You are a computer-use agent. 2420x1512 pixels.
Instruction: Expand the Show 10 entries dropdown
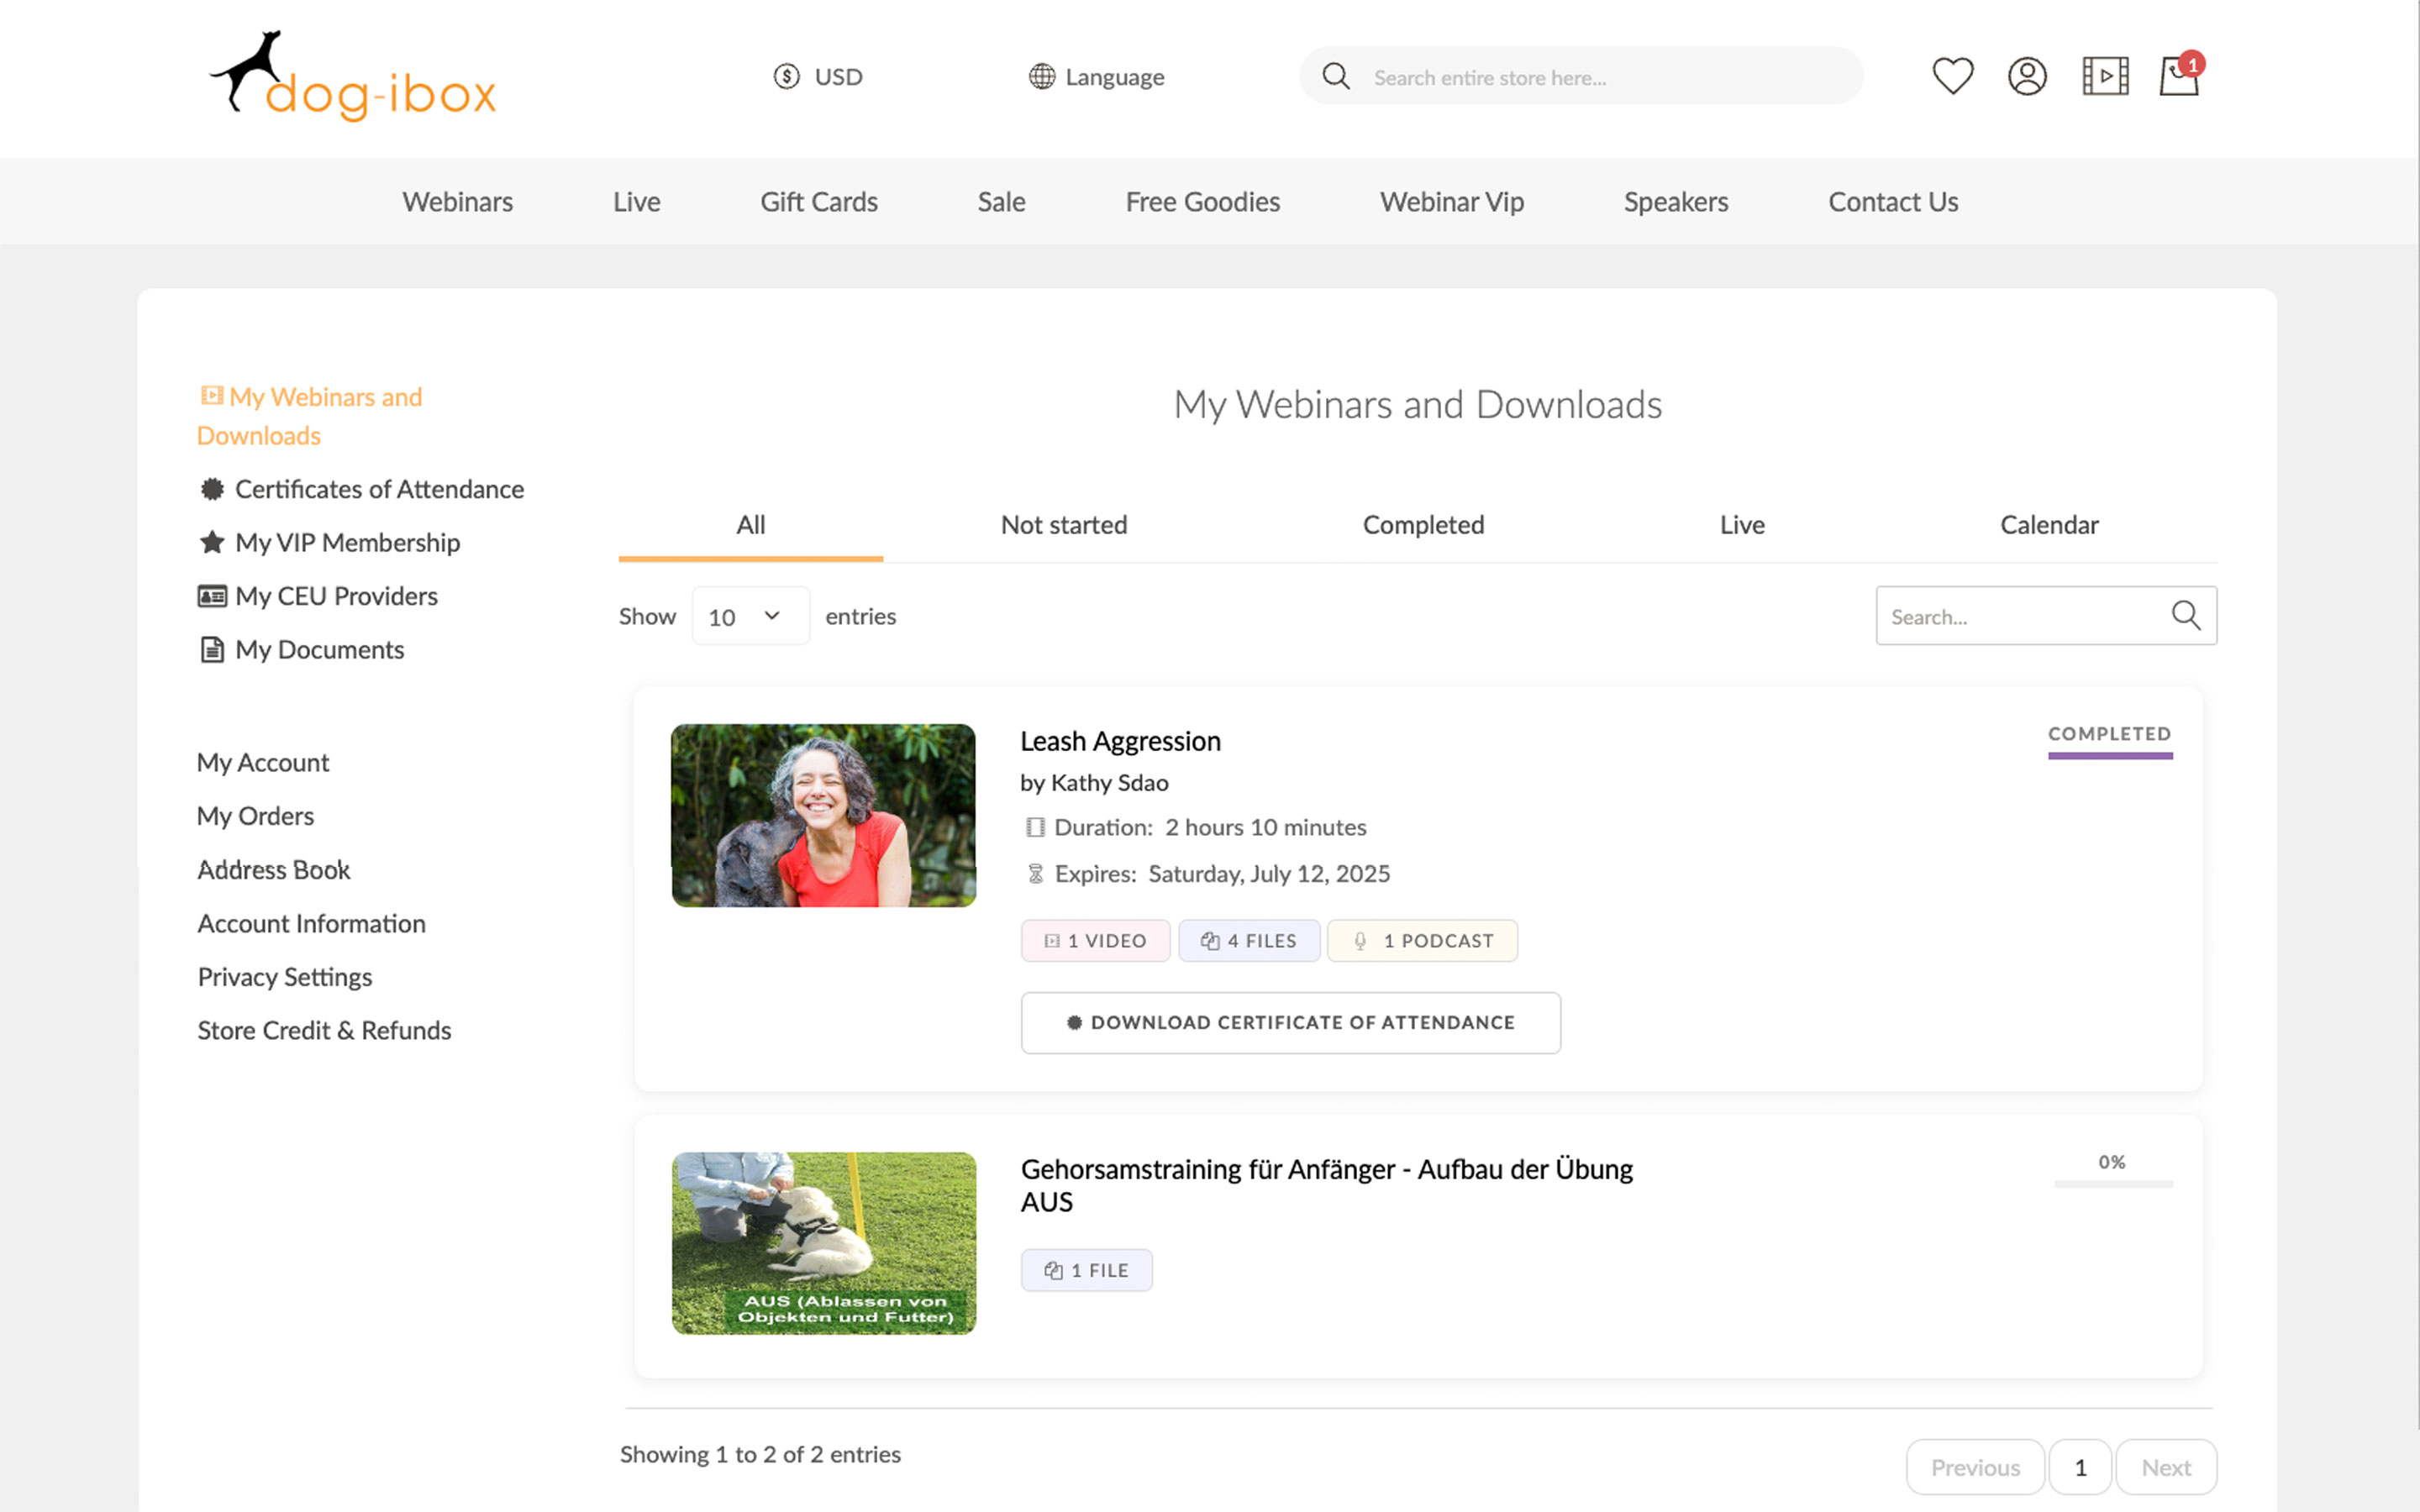(750, 616)
